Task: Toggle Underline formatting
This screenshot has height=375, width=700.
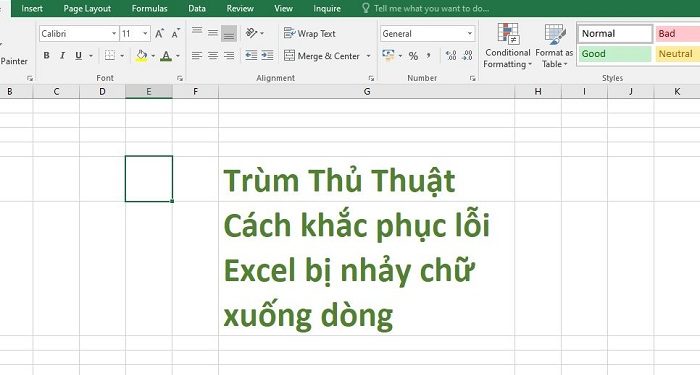Action: click(79, 56)
